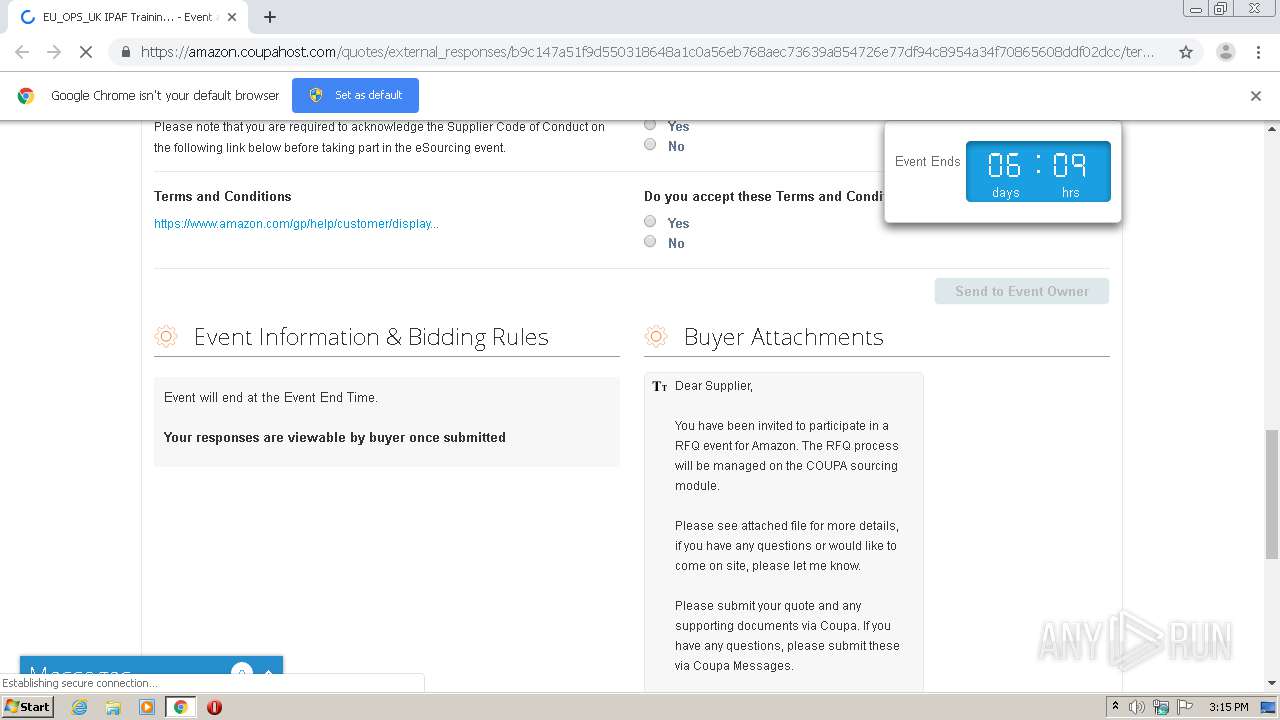The width and height of the screenshot is (1280, 720).
Task: Show hidden system tray icons
Action: [1115, 707]
